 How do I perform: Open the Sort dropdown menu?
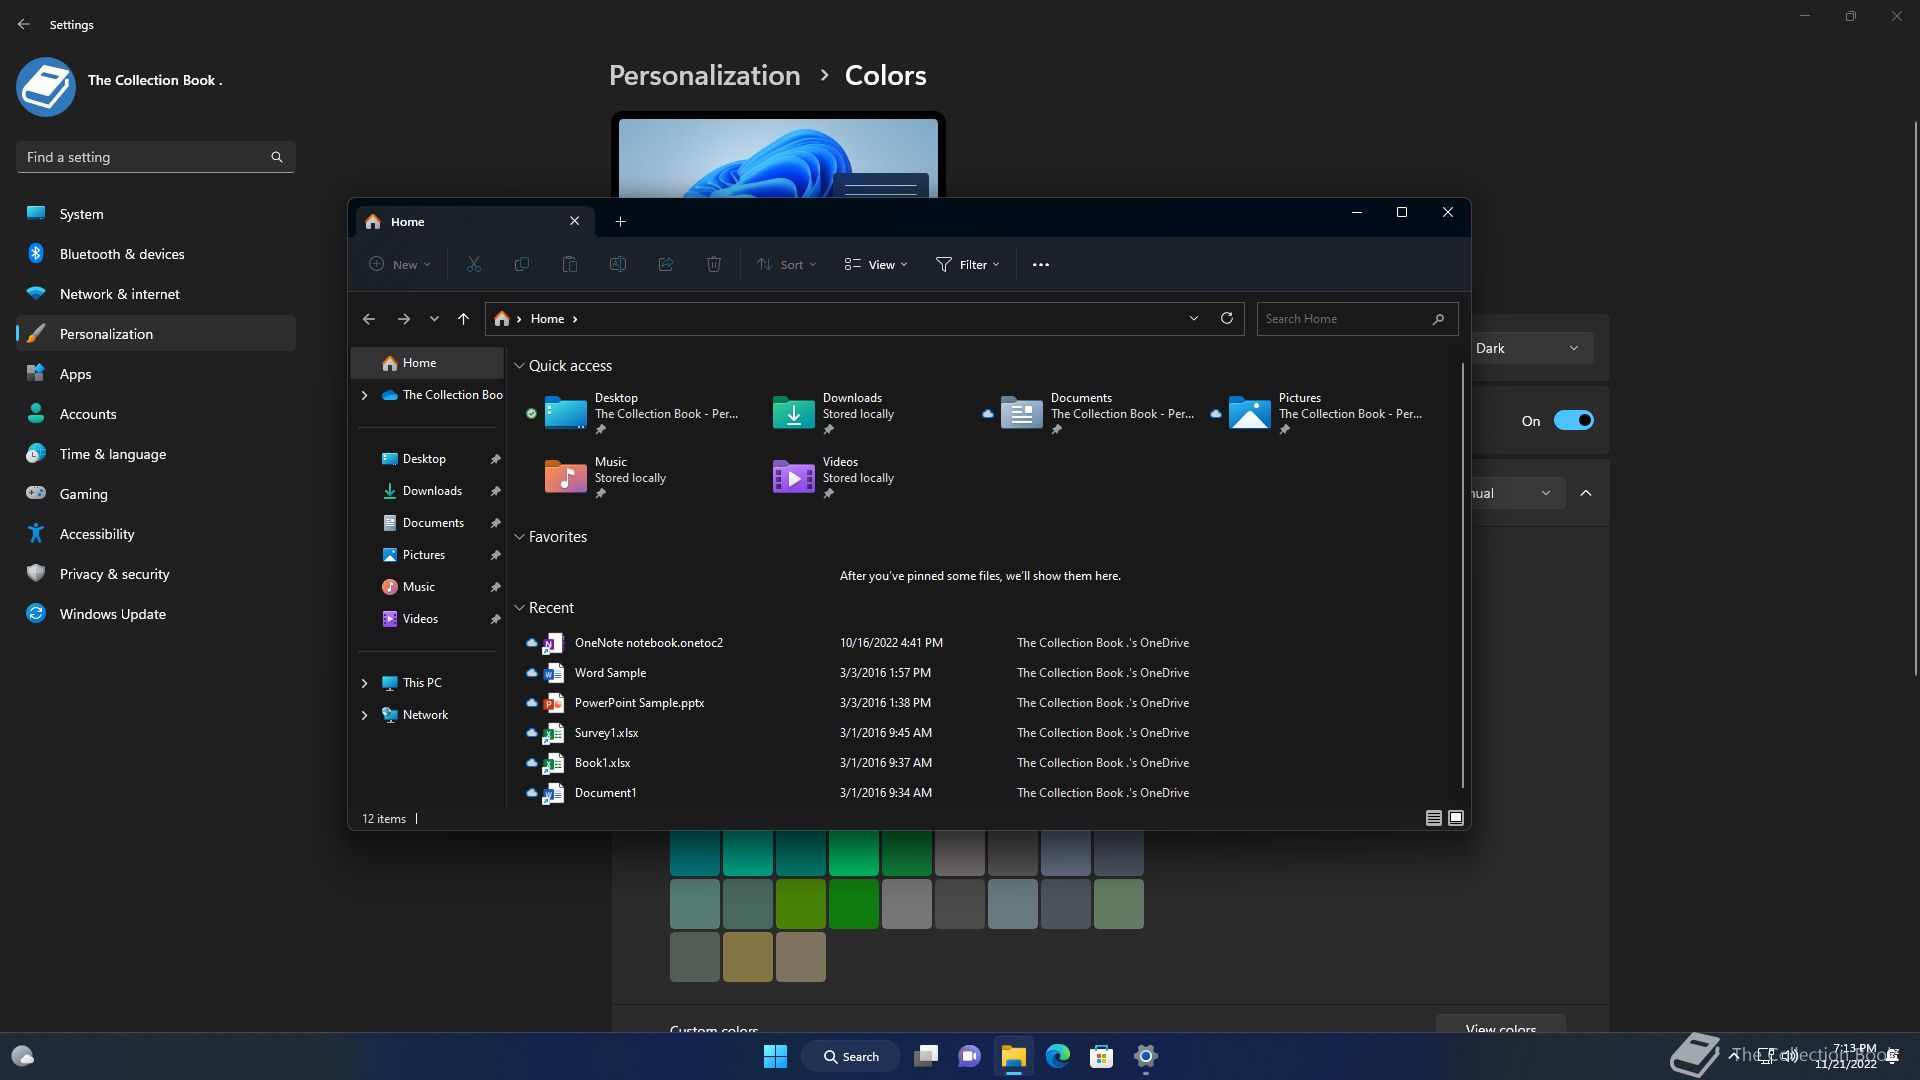click(x=787, y=265)
